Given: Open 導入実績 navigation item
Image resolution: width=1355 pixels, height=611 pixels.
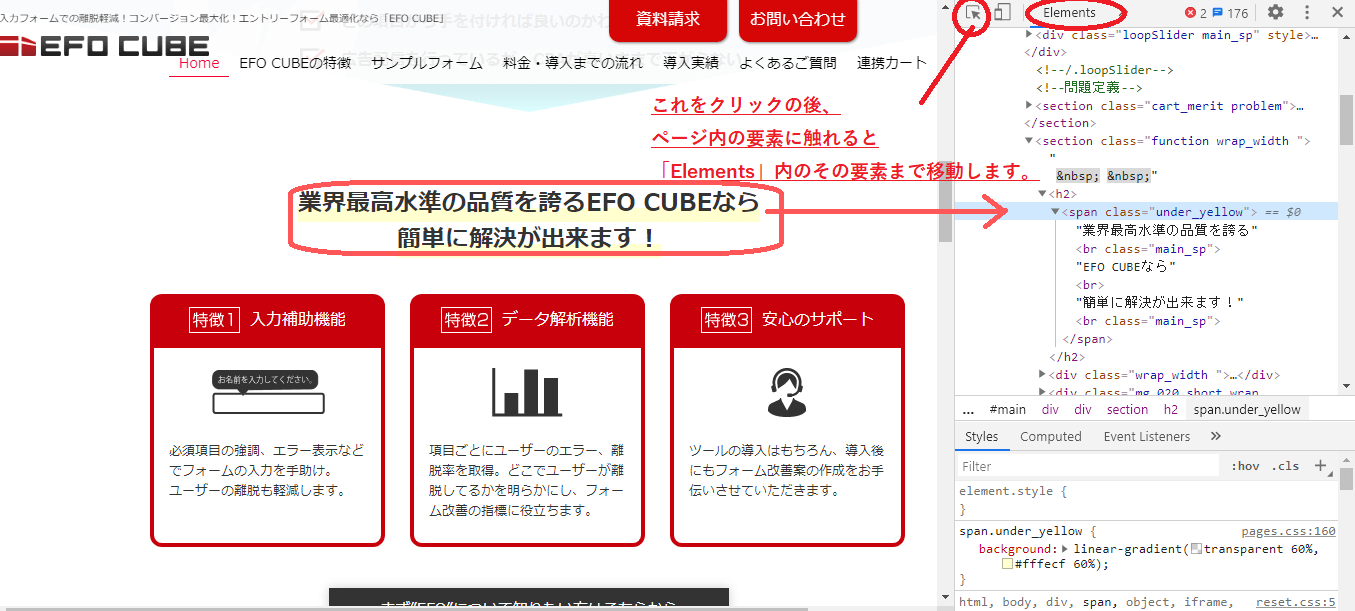Looking at the screenshot, I should pos(691,63).
